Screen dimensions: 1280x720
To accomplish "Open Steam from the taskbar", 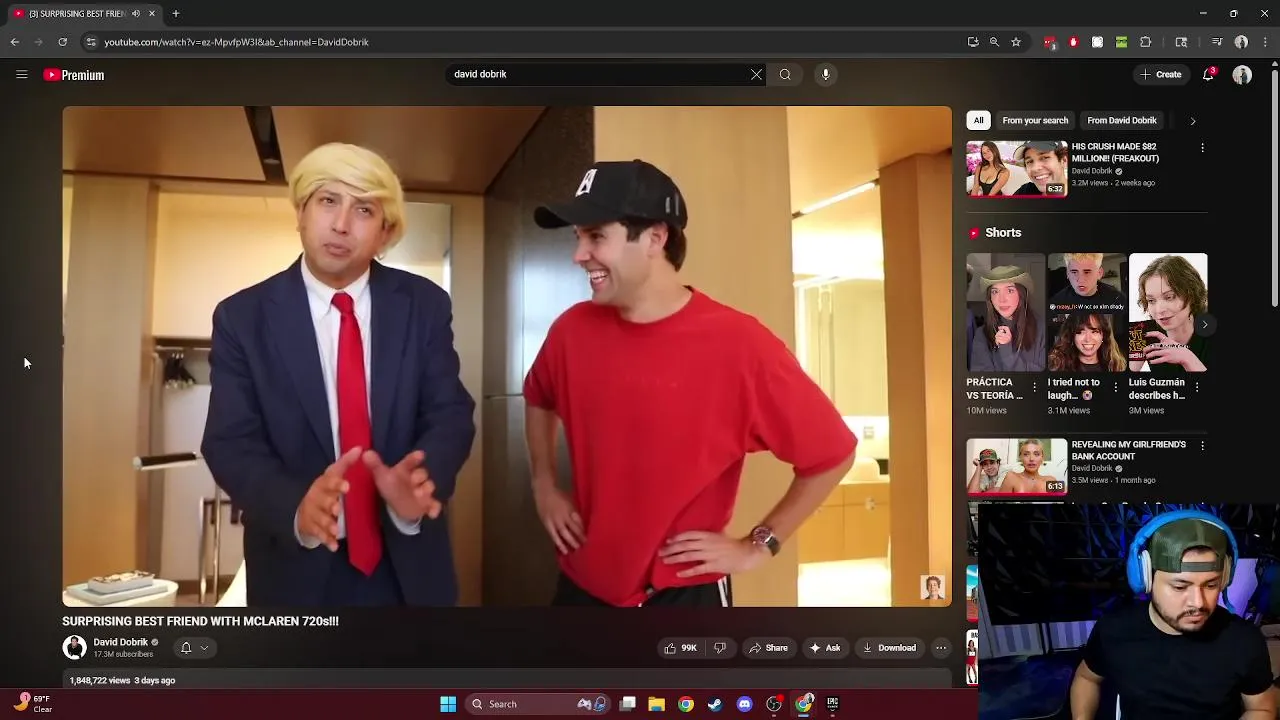I will 715,704.
